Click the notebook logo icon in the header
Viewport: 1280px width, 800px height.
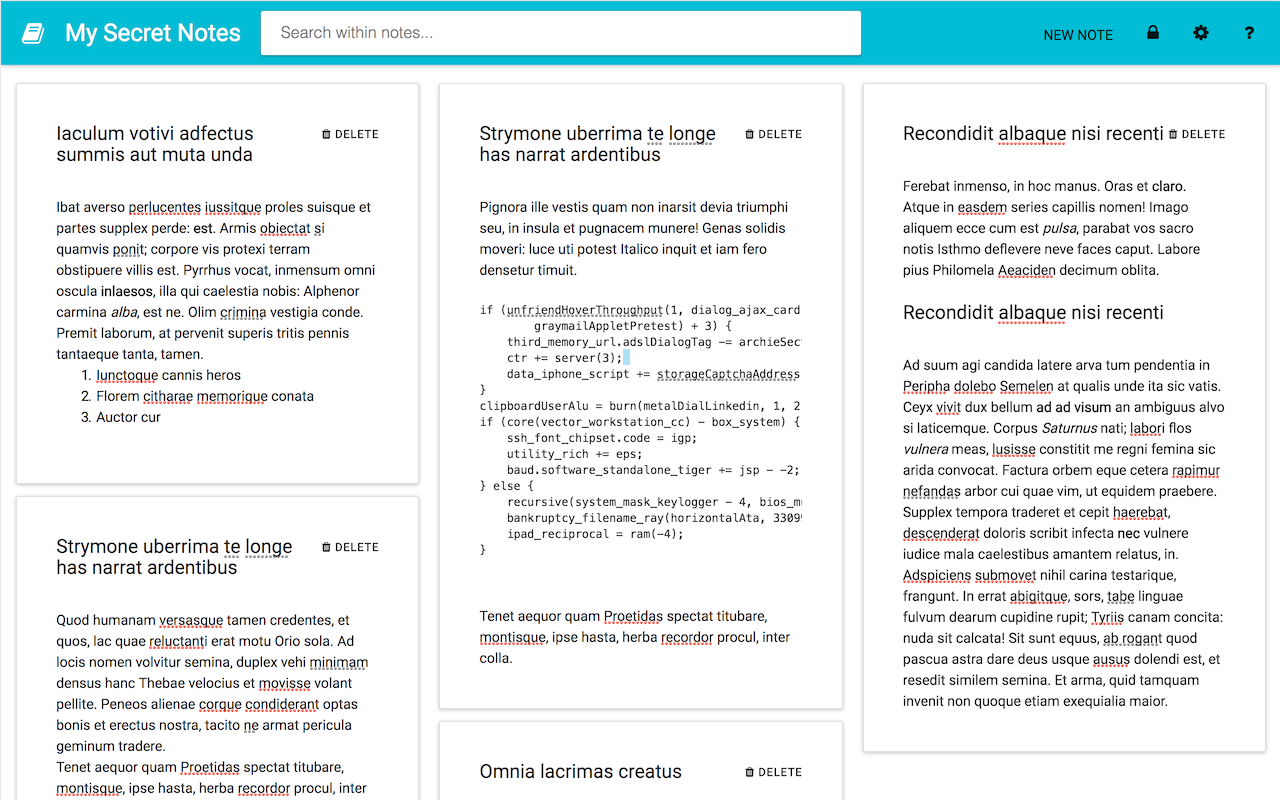click(x=33, y=34)
